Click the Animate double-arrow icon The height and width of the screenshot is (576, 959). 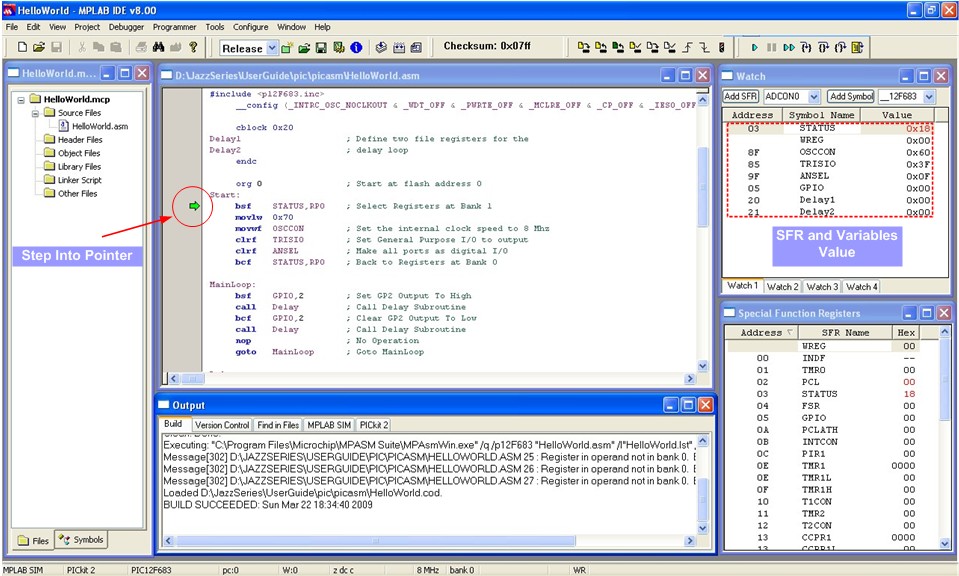789,47
